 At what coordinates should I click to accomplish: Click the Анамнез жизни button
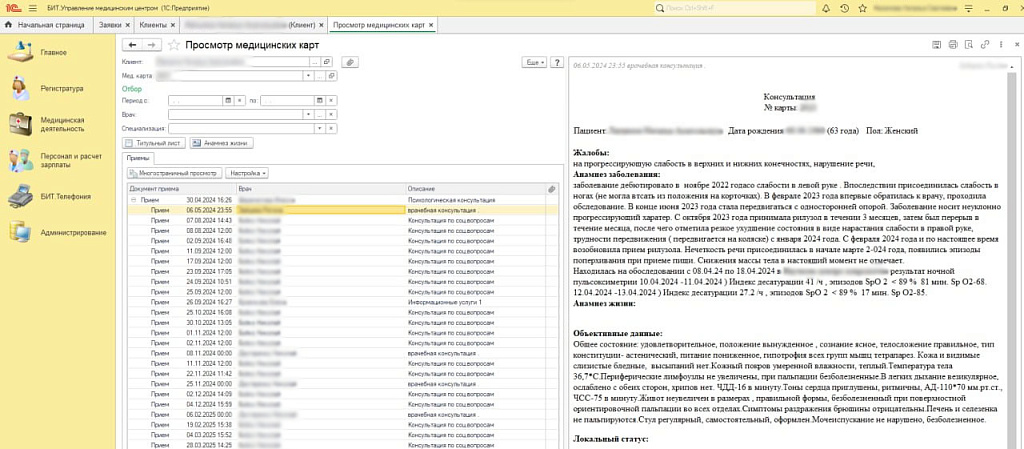[221, 143]
